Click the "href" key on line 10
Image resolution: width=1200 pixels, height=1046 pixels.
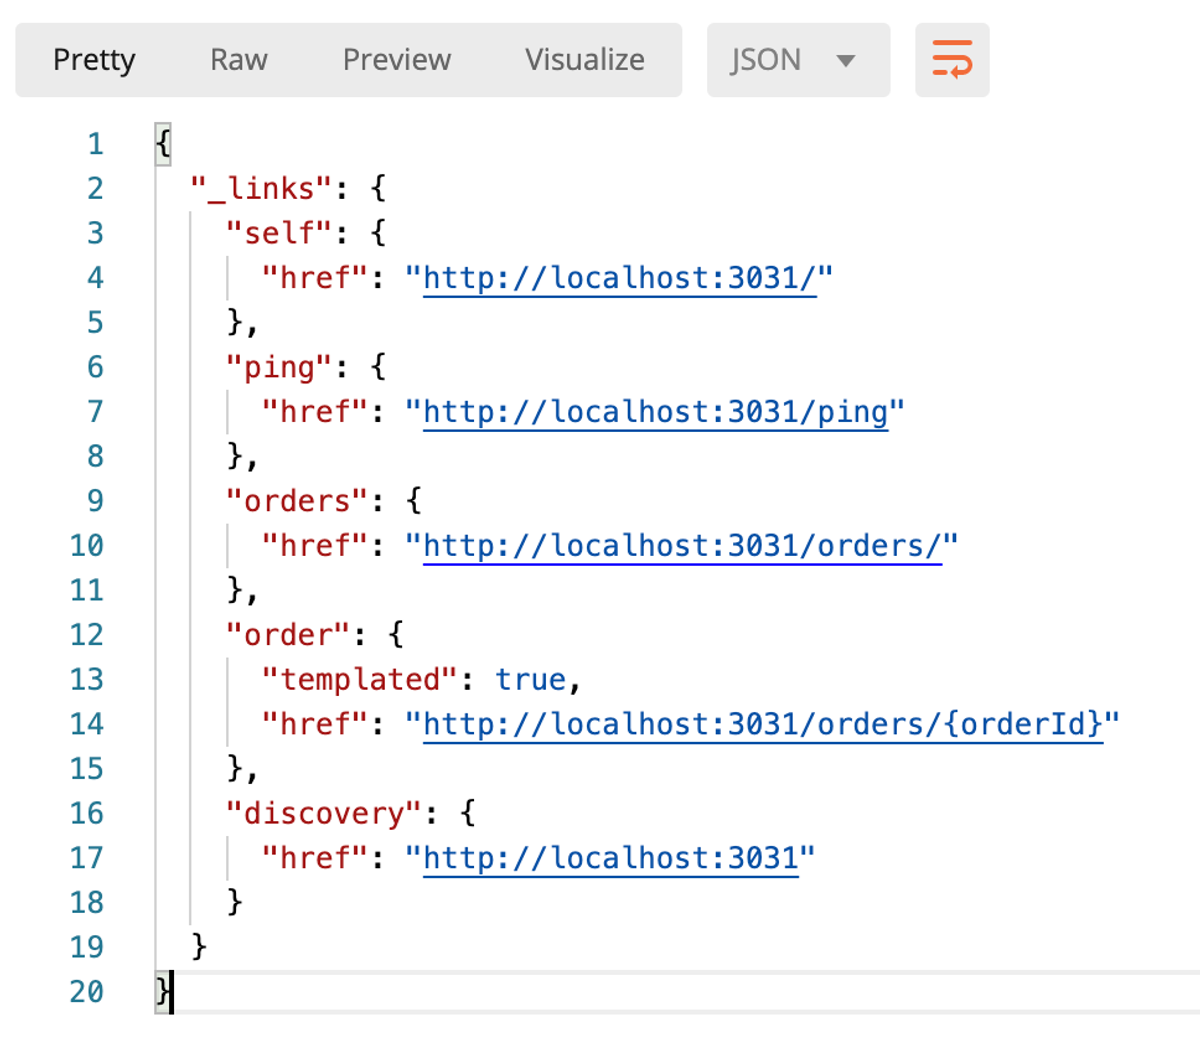pos(315,546)
